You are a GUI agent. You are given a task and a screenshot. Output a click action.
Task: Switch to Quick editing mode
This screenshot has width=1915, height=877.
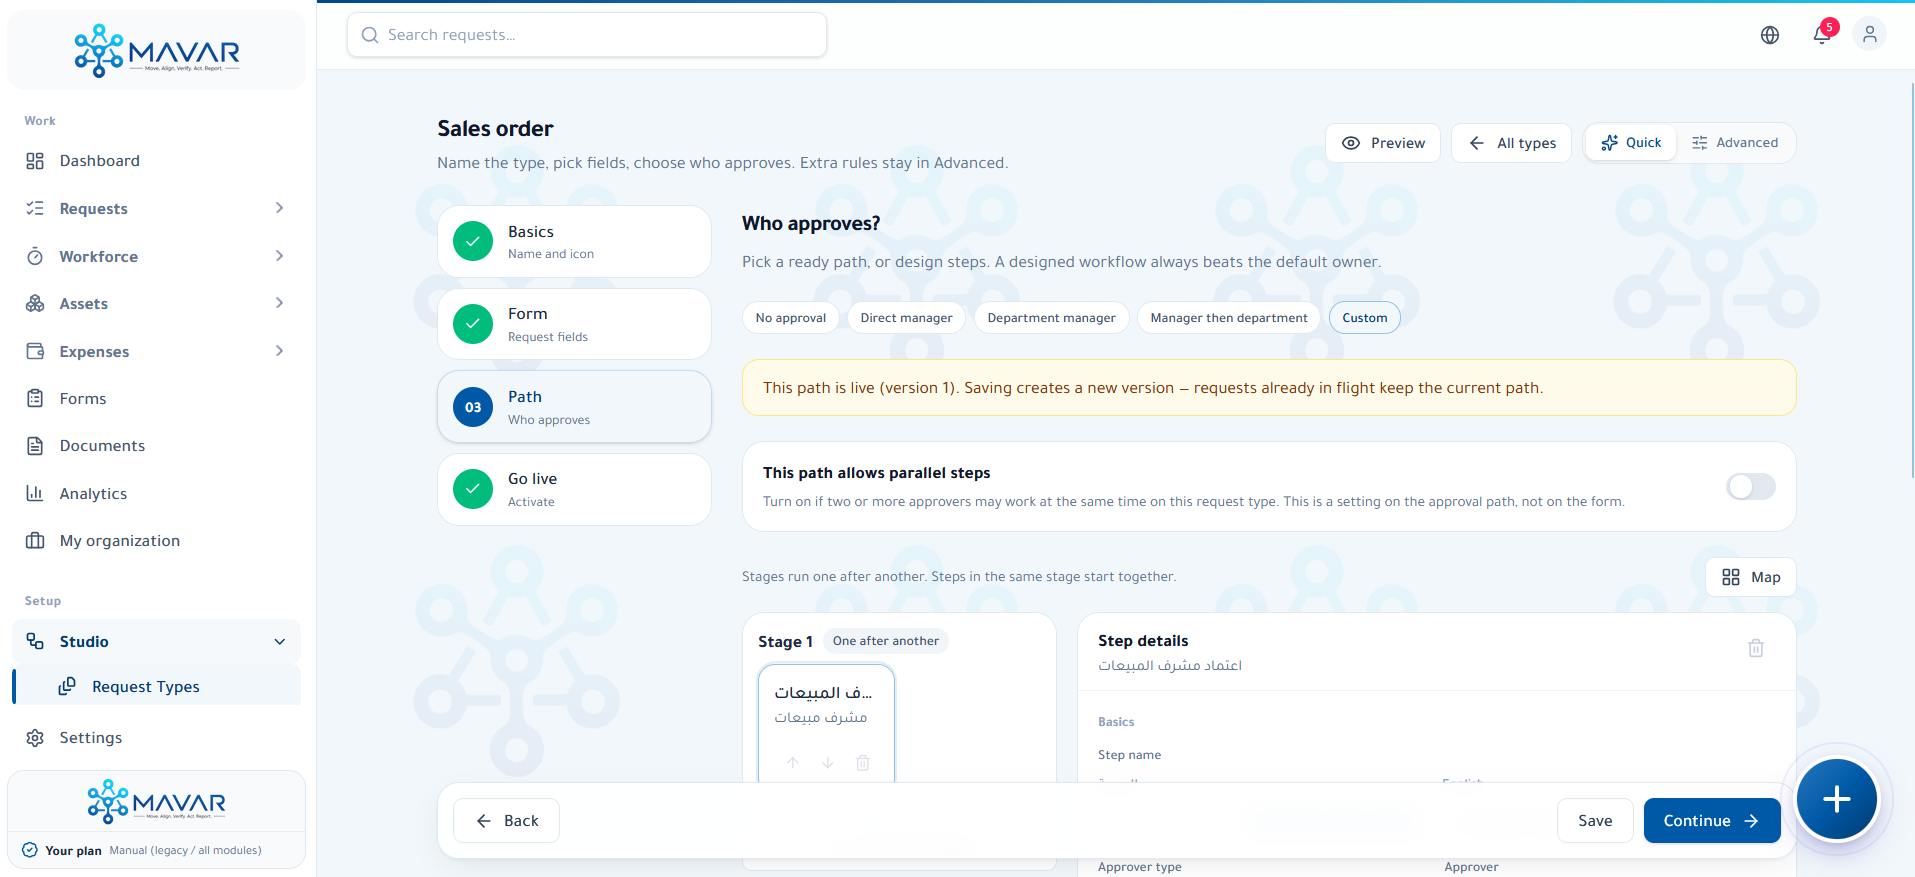1630,143
